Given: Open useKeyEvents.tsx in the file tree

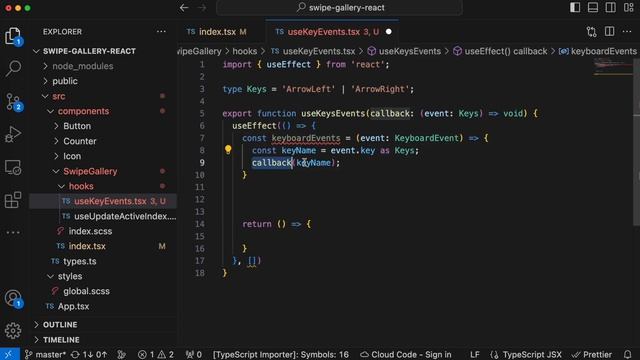Looking at the screenshot, I should pyautogui.click(x=103, y=201).
